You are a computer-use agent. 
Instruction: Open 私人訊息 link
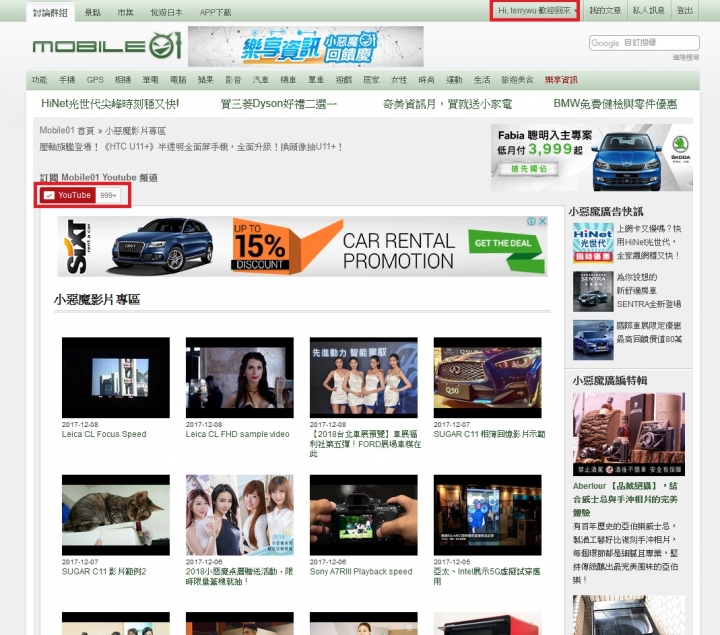(x=648, y=10)
